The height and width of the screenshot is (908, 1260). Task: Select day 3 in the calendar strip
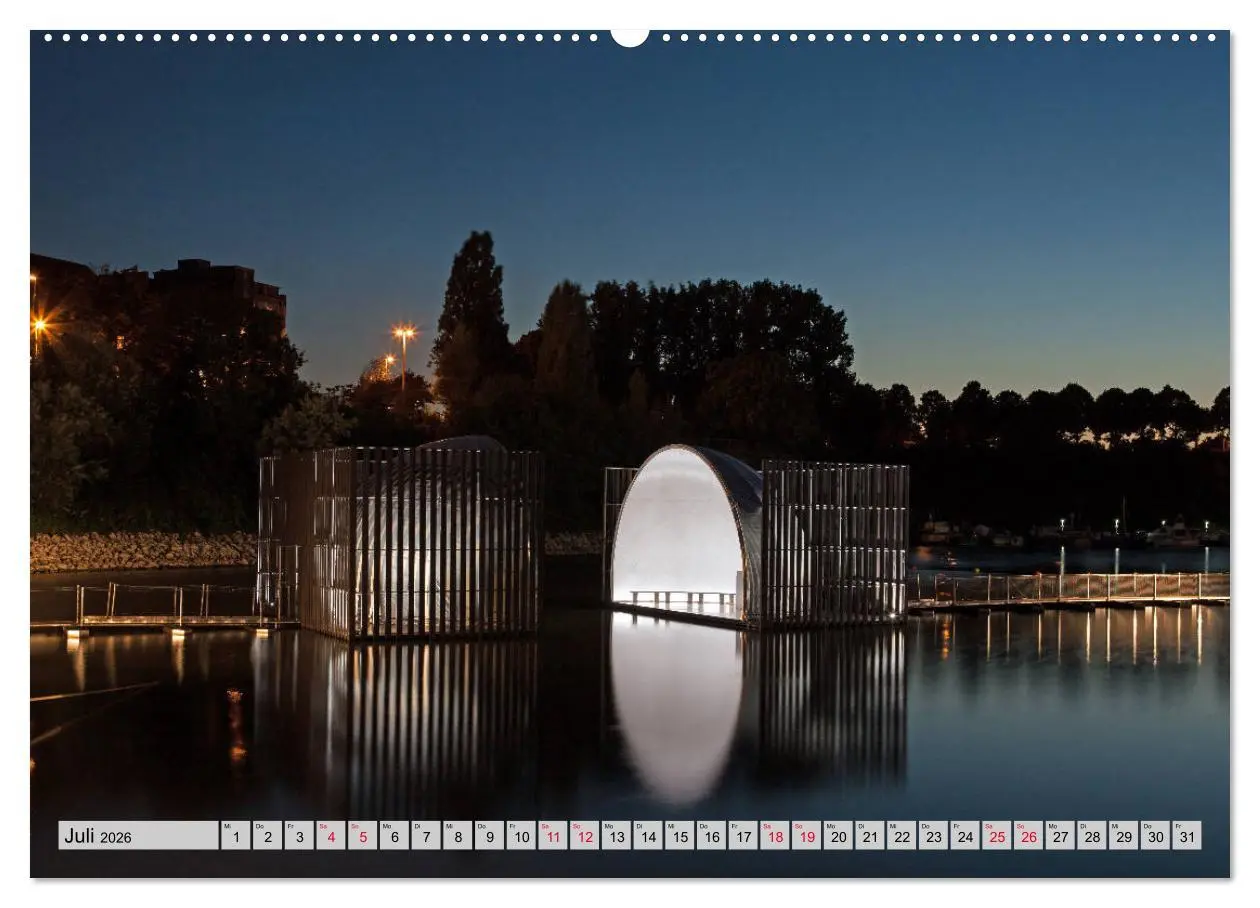coord(299,836)
